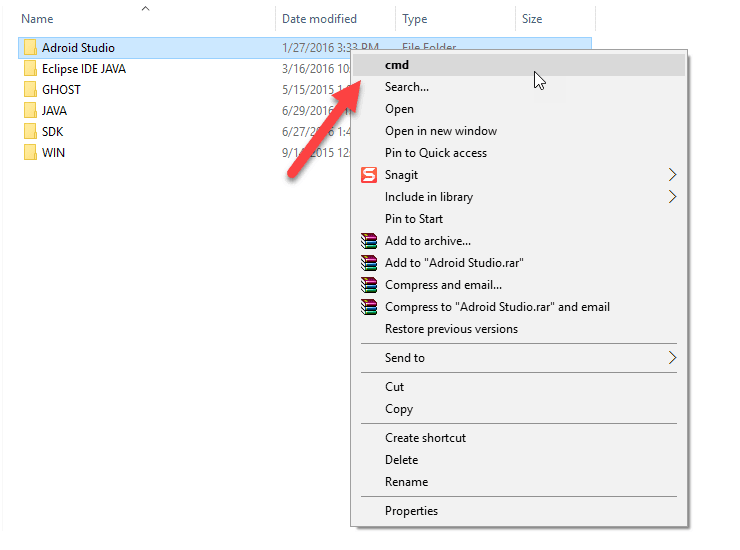Click the GHOST folder icon
The height and width of the screenshot is (550, 740).
30,90
